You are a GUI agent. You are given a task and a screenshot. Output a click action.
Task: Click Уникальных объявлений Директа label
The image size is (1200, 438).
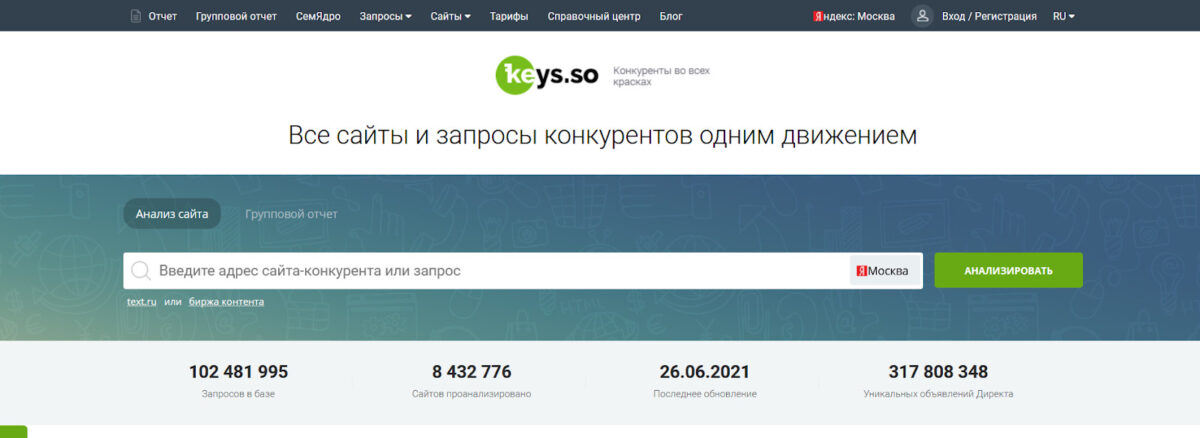point(938,394)
